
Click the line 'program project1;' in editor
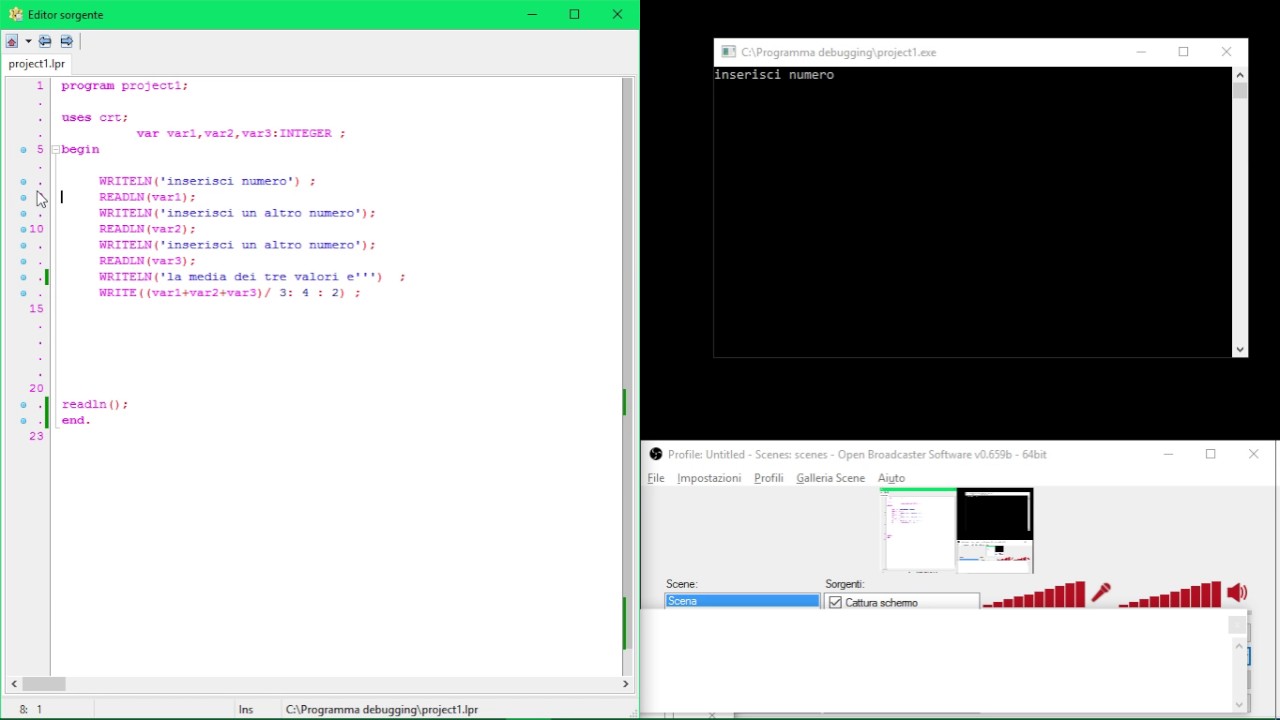pos(124,86)
